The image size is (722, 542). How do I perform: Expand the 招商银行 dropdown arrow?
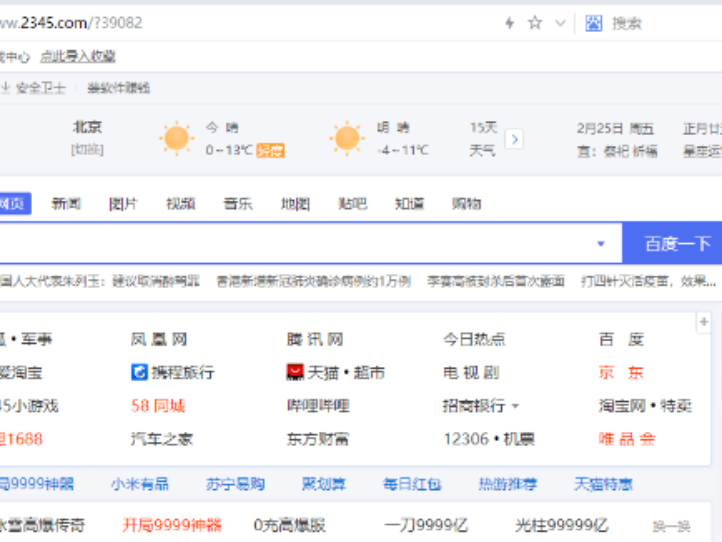516,406
